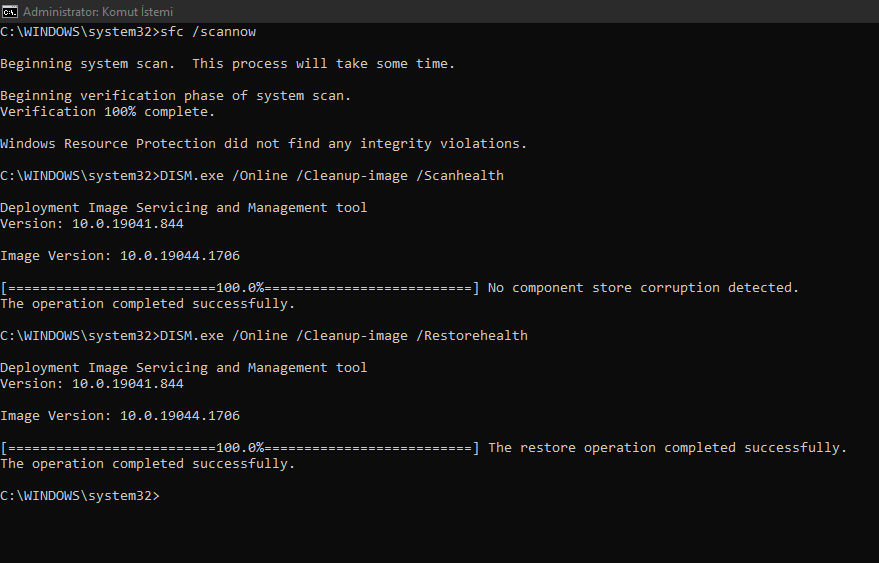This screenshot has width=879, height=563.
Task: Click the "sfc /scannow" command text
Action: pyautogui.click(x=208, y=32)
